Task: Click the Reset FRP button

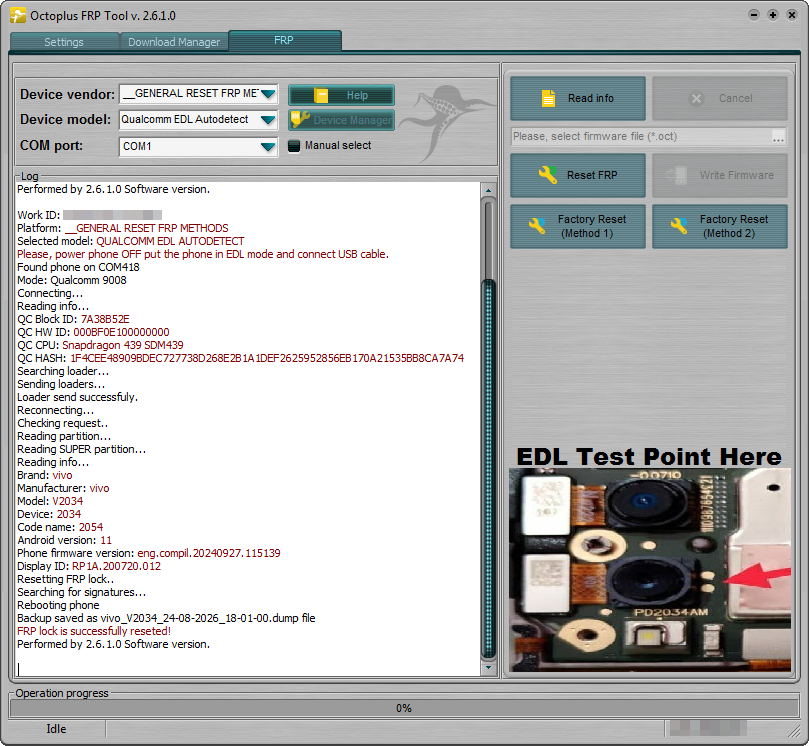Action: 578,175
